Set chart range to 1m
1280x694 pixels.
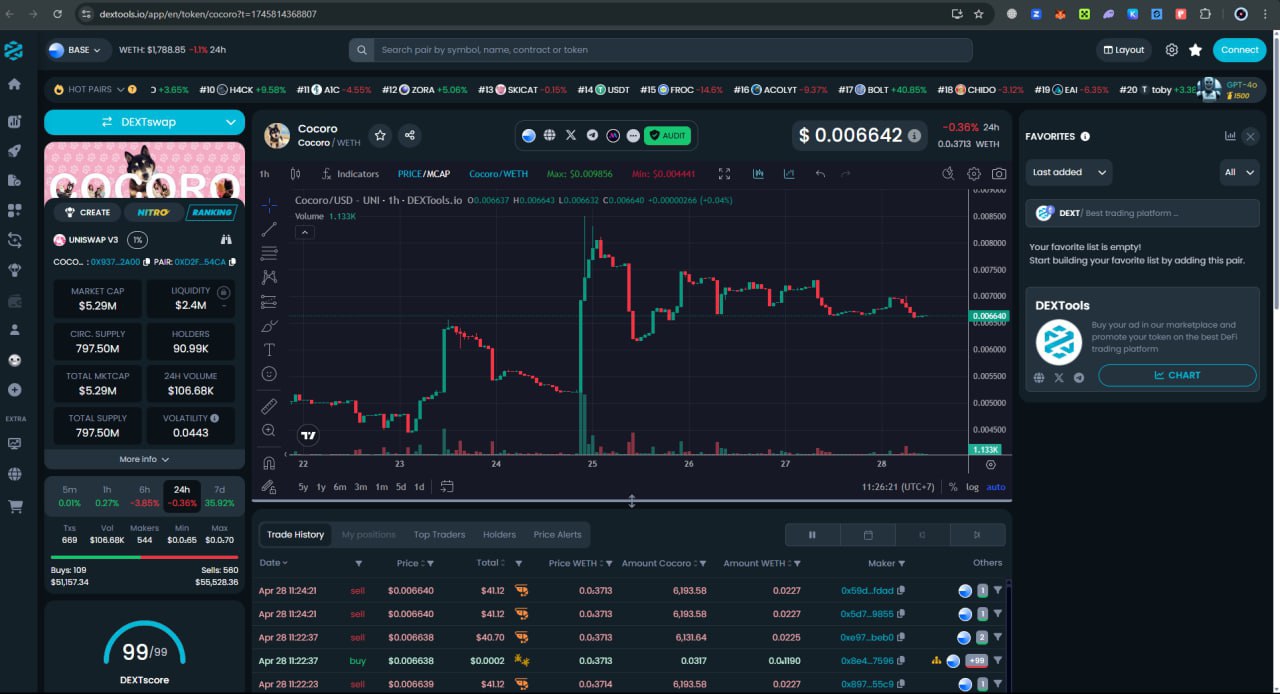381,487
